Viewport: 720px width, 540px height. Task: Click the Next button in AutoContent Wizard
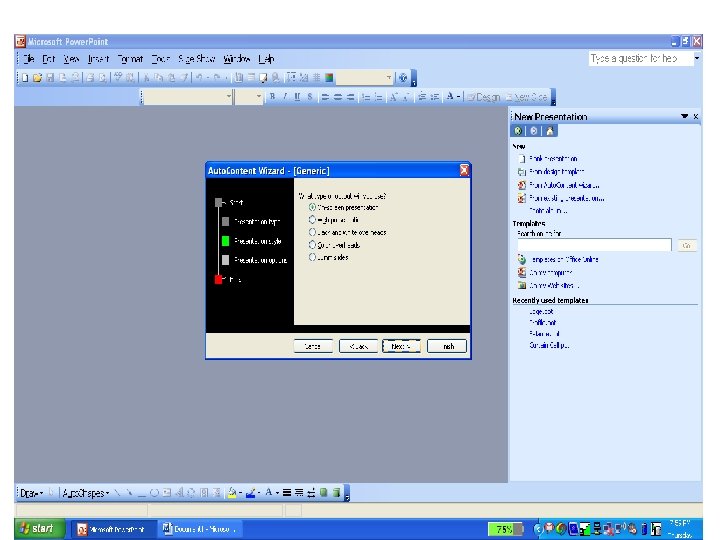(401, 346)
